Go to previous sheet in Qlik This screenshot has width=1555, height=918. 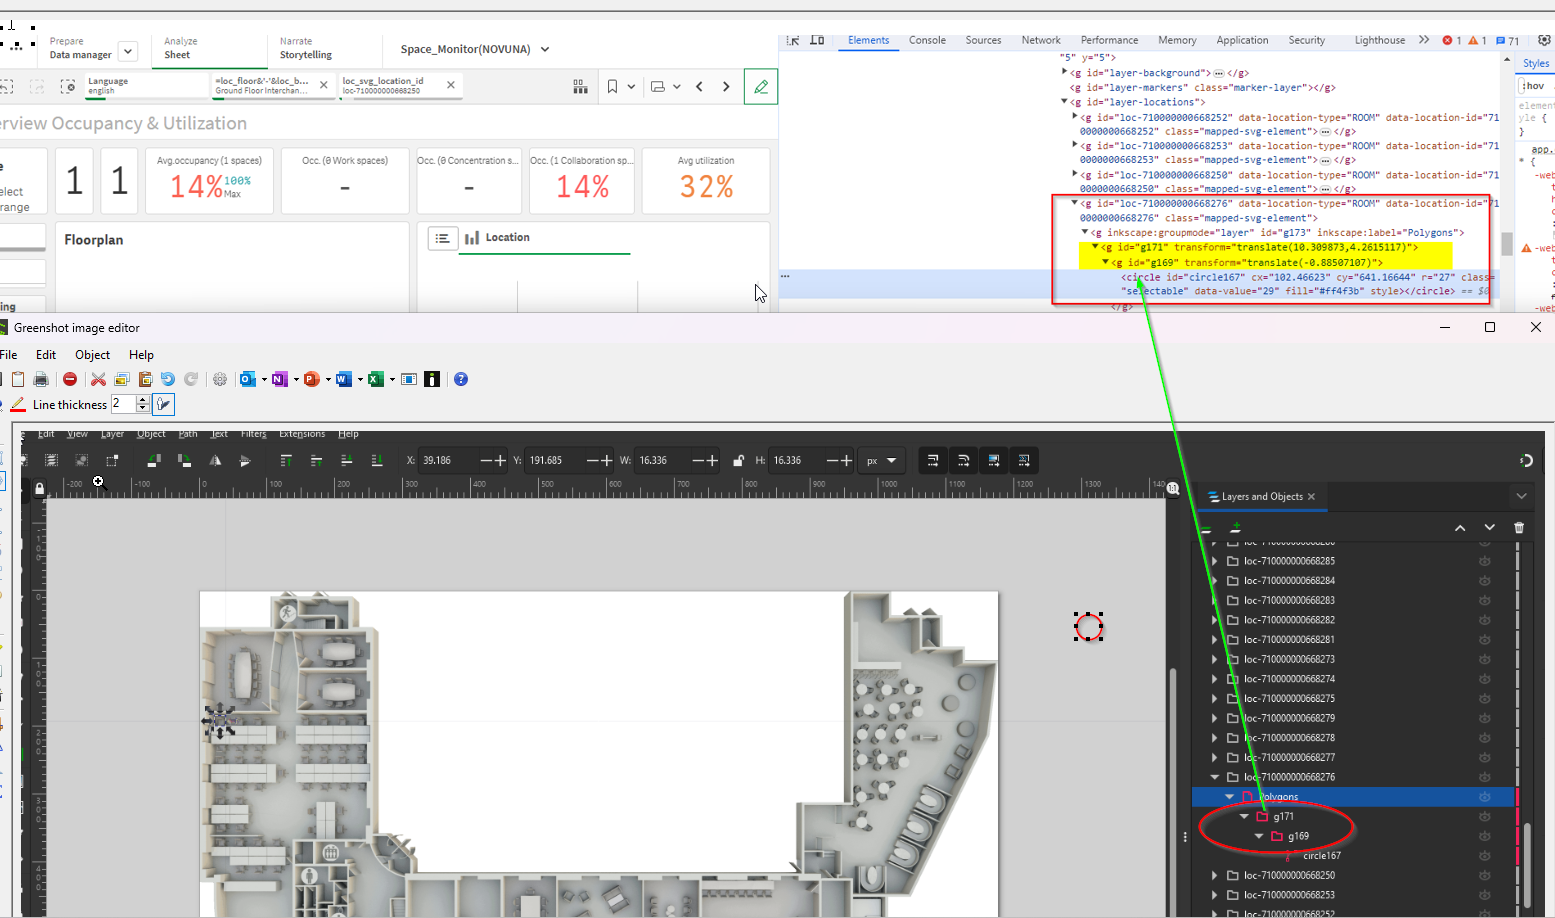click(x=699, y=87)
